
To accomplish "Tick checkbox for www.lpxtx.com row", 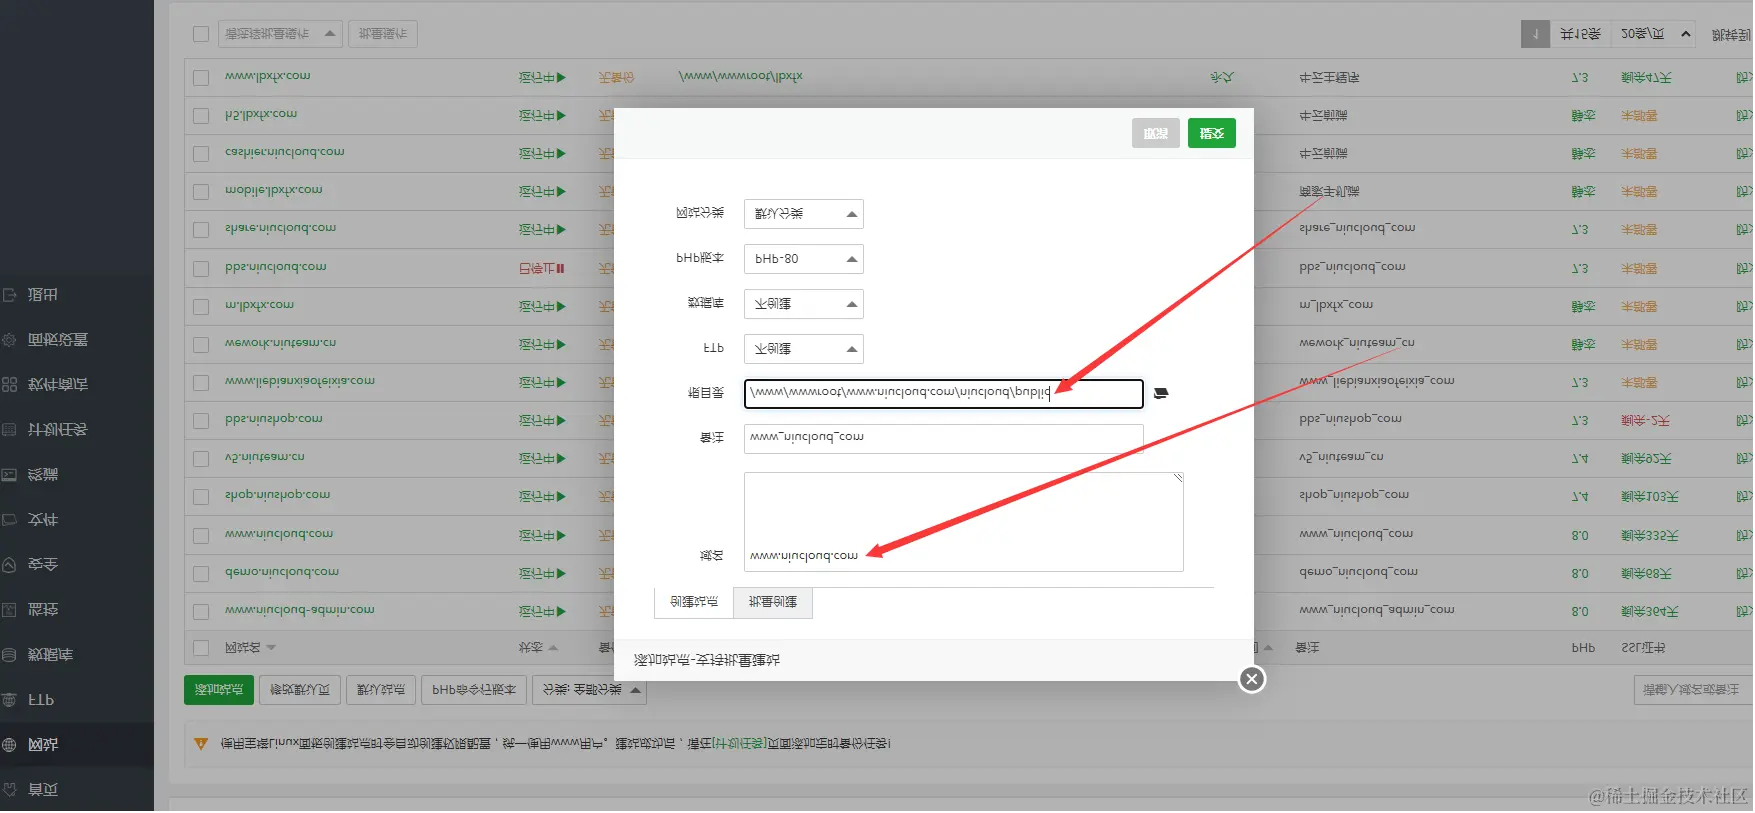I will click(x=201, y=77).
